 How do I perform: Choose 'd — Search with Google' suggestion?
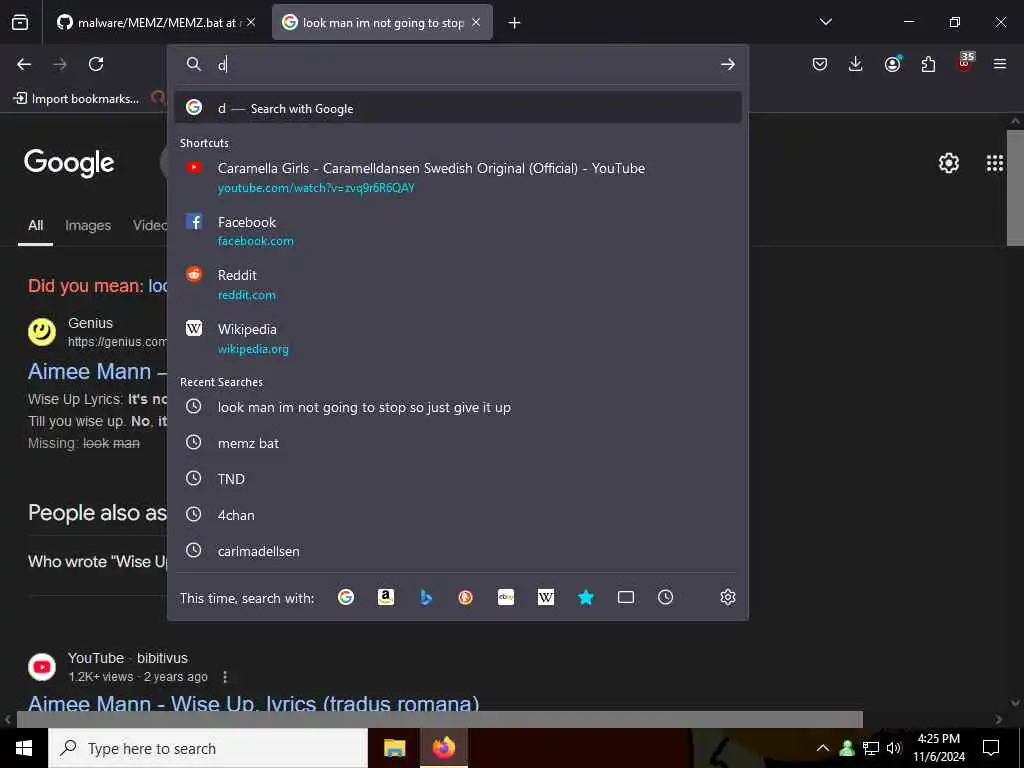(x=458, y=108)
